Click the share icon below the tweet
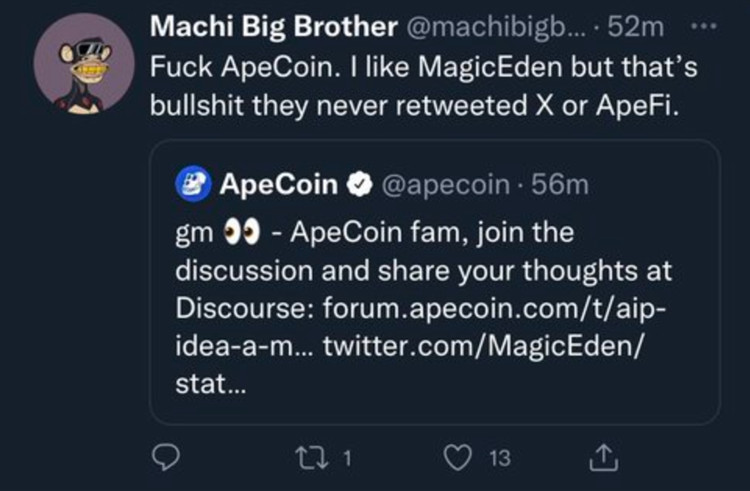The image size is (750, 491). (x=602, y=458)
